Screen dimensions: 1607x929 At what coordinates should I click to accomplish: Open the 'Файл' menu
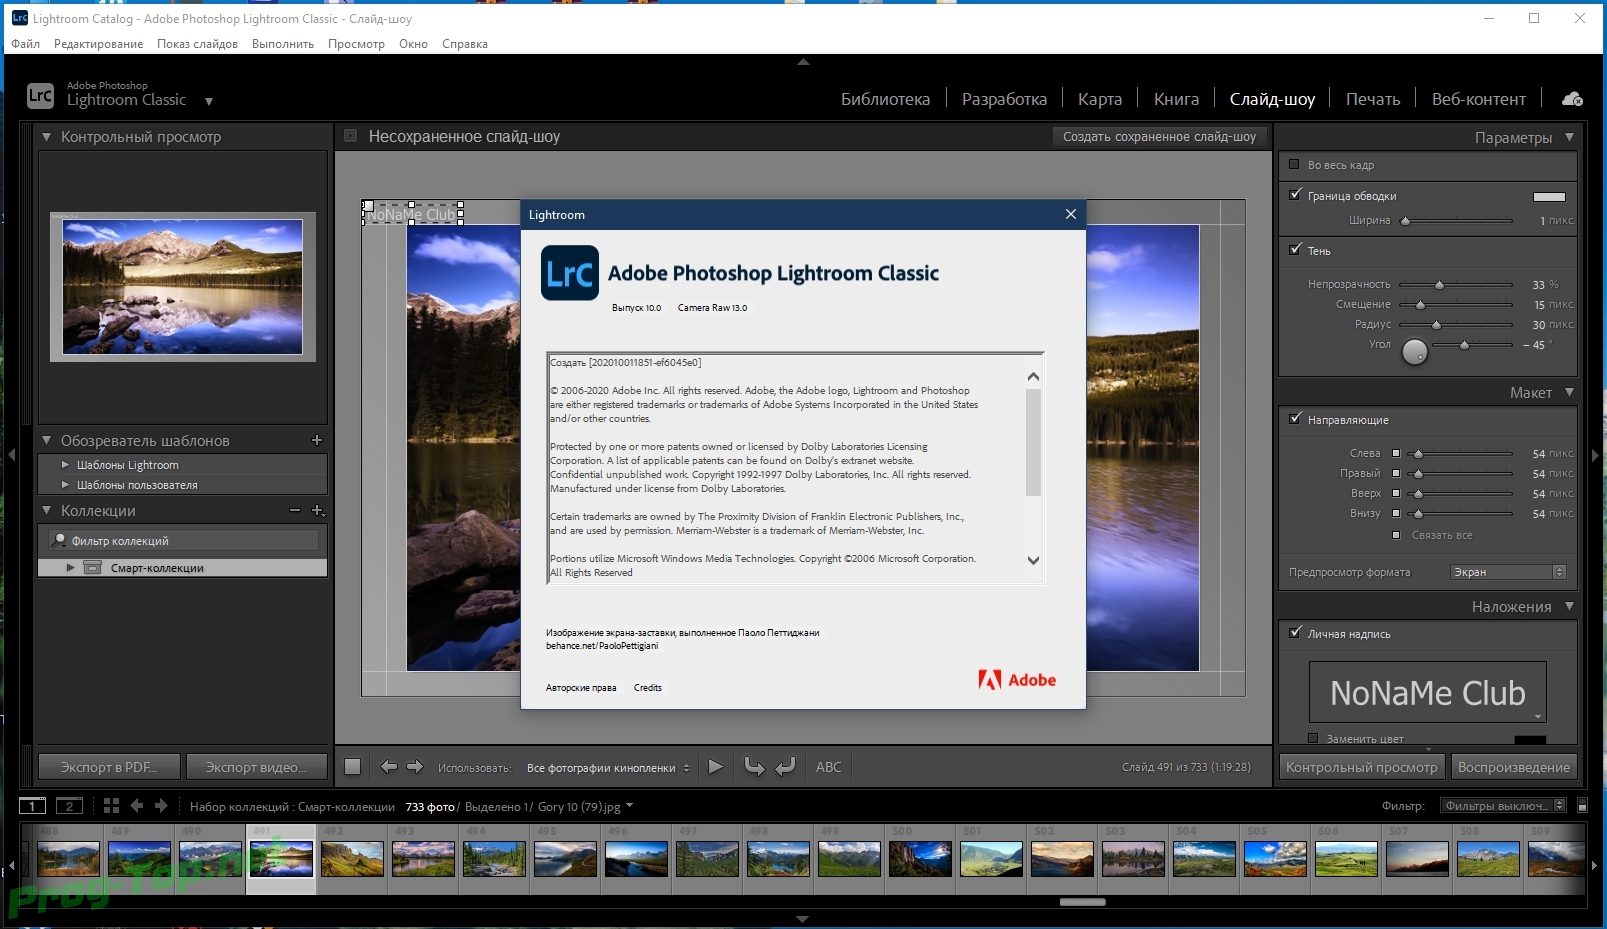[26, 44]
